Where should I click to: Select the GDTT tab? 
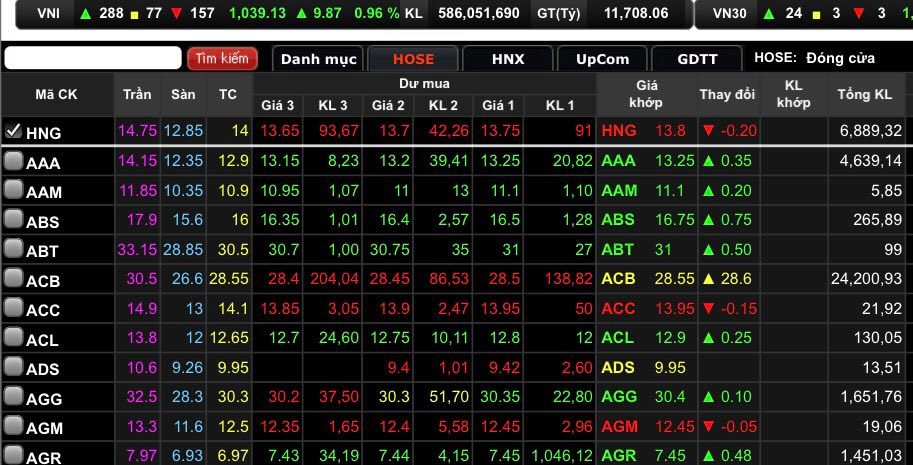[x=697, y=59]
